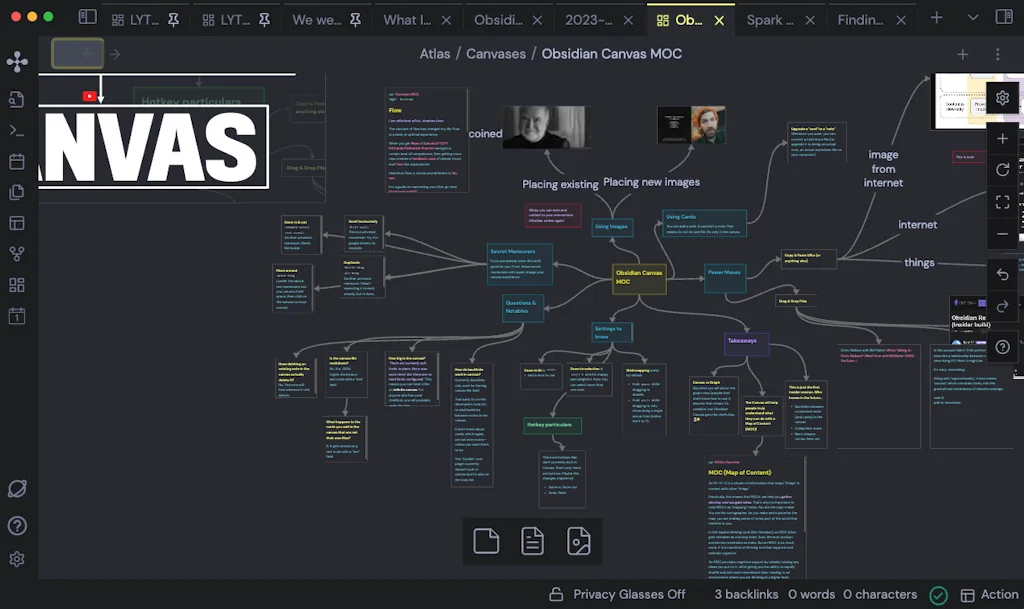Image resolution: width=1024 pixels, height=609 pixels.
Task: Switch to the 2023- tab
Action: coord(588,19)
